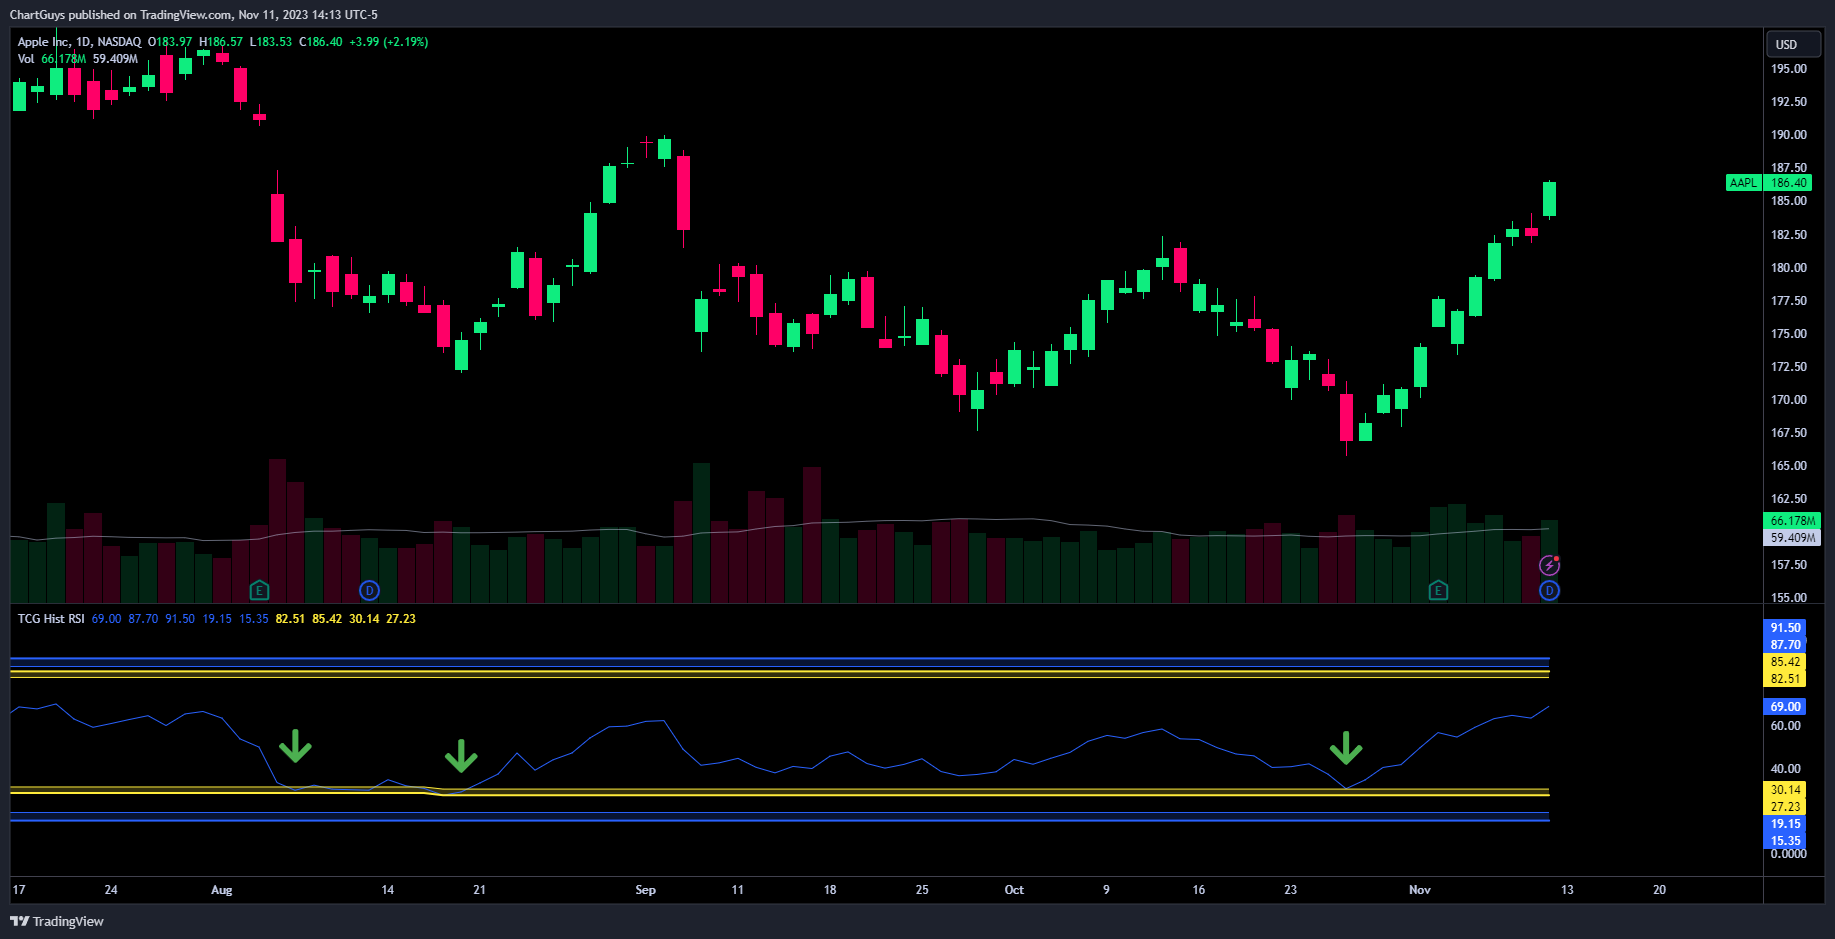
Task: Select the Apple Inc, 1D, NASDAQ legend title
Action: [x=79, y=42]
